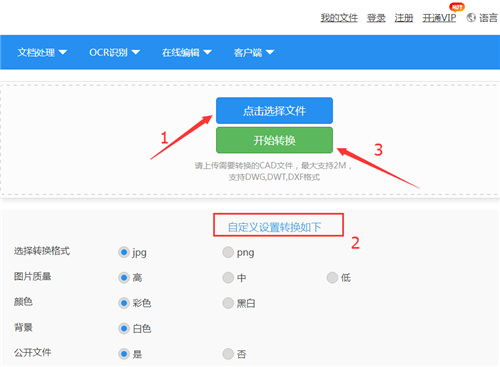Select 白色 background option

click(124, 328)
